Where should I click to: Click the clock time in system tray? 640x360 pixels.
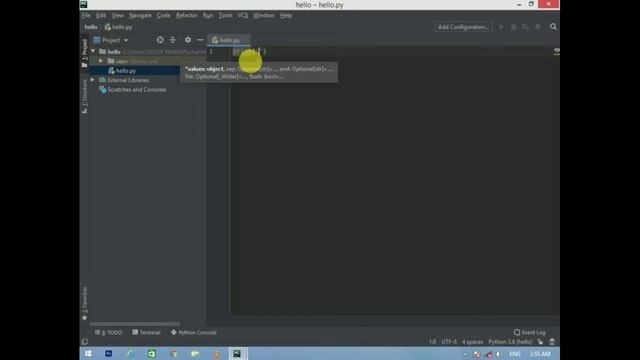point(540,354)
